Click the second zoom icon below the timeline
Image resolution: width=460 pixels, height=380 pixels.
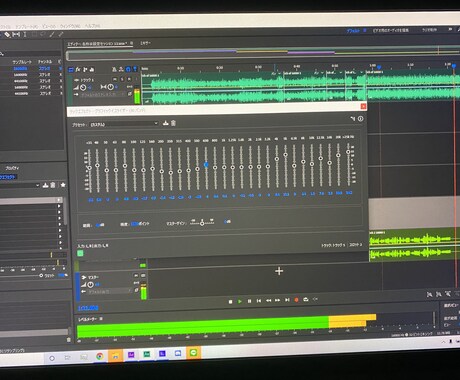[x=439, y=294]
